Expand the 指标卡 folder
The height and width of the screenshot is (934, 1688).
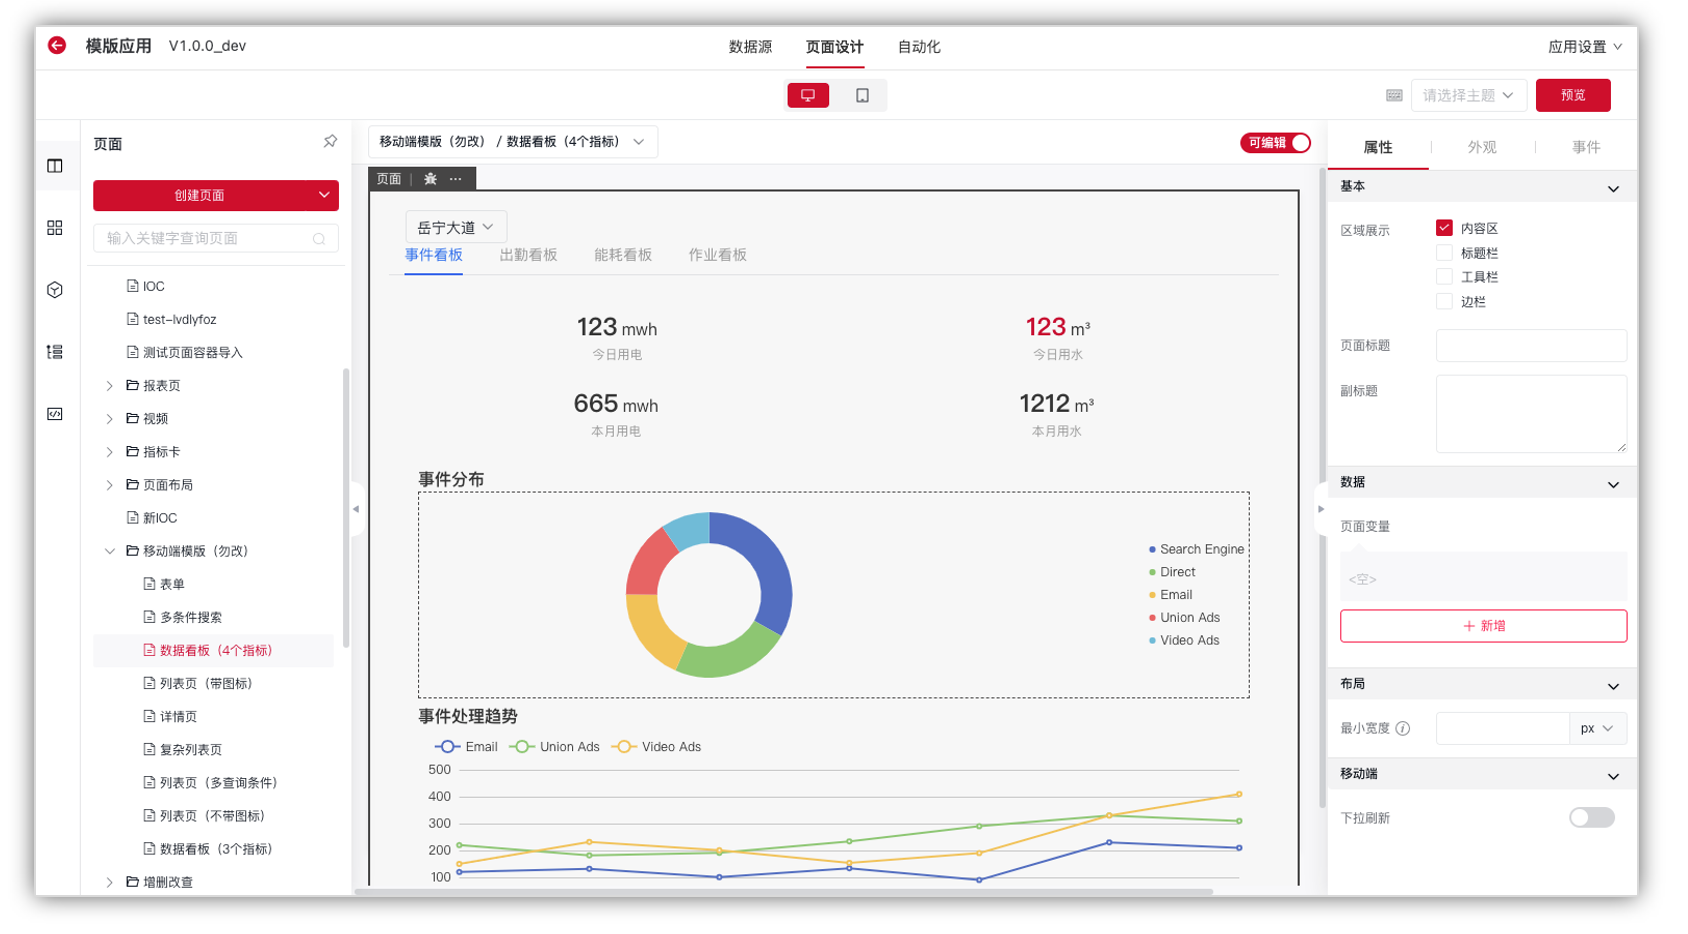(110, 452)
